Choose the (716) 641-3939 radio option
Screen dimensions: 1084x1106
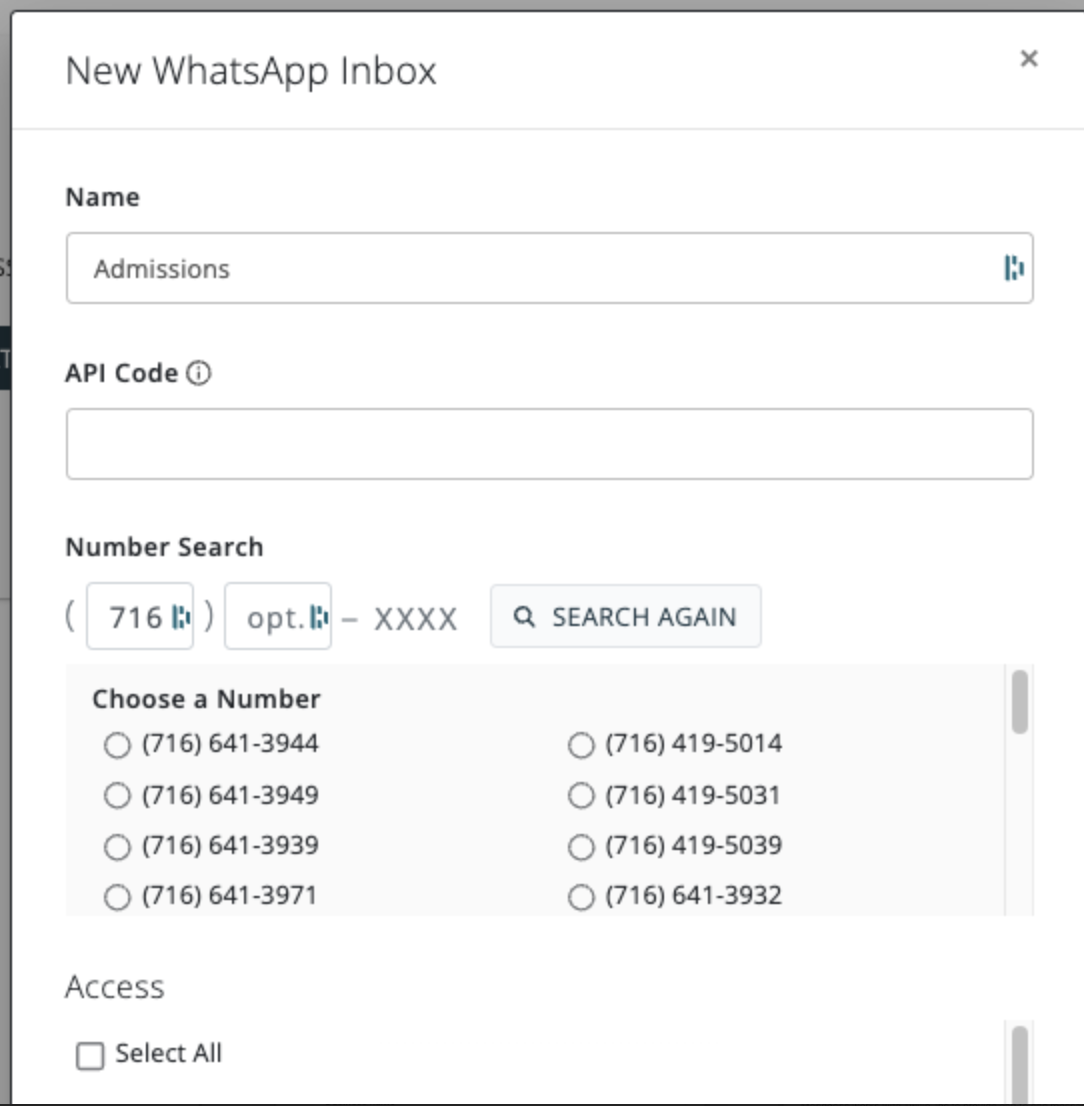pos(118,847)
